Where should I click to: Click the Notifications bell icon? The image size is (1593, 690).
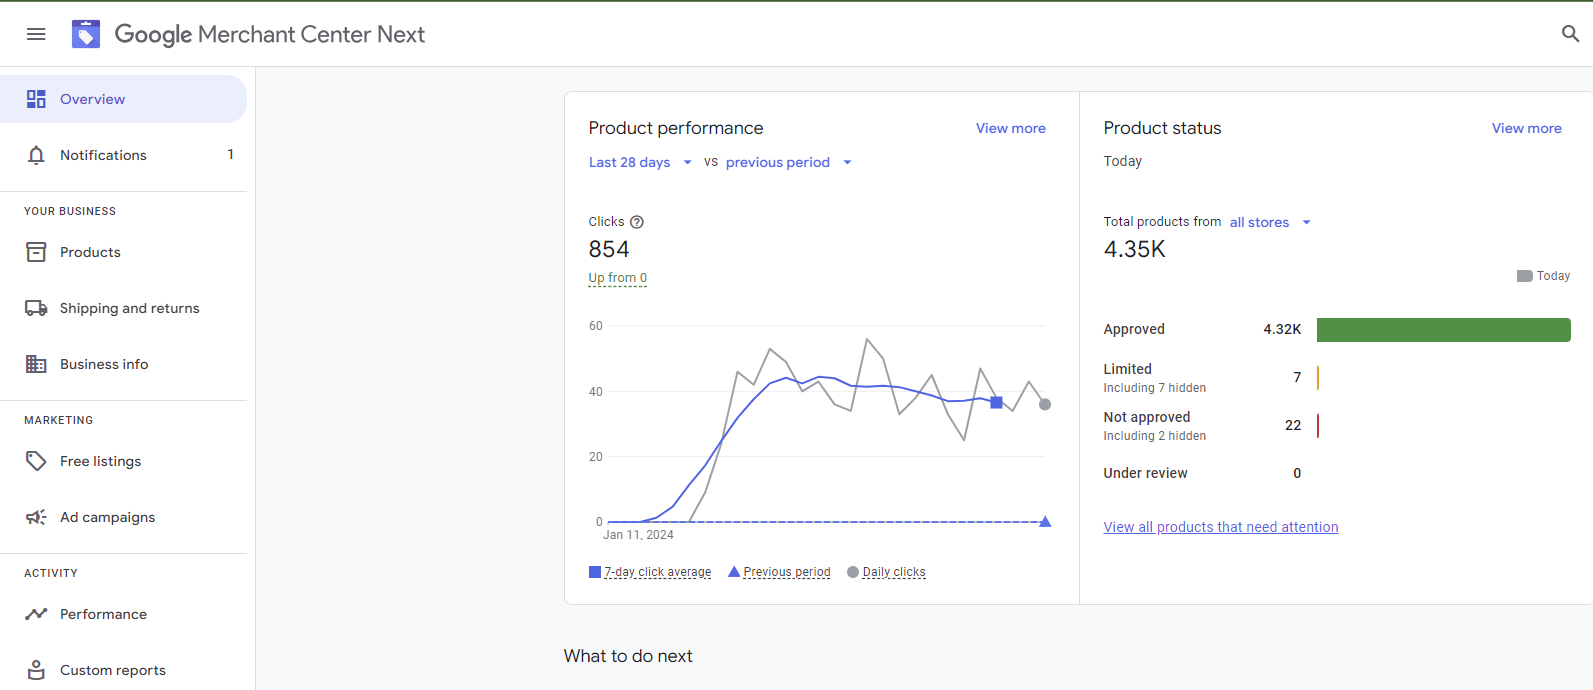point(36,155)
